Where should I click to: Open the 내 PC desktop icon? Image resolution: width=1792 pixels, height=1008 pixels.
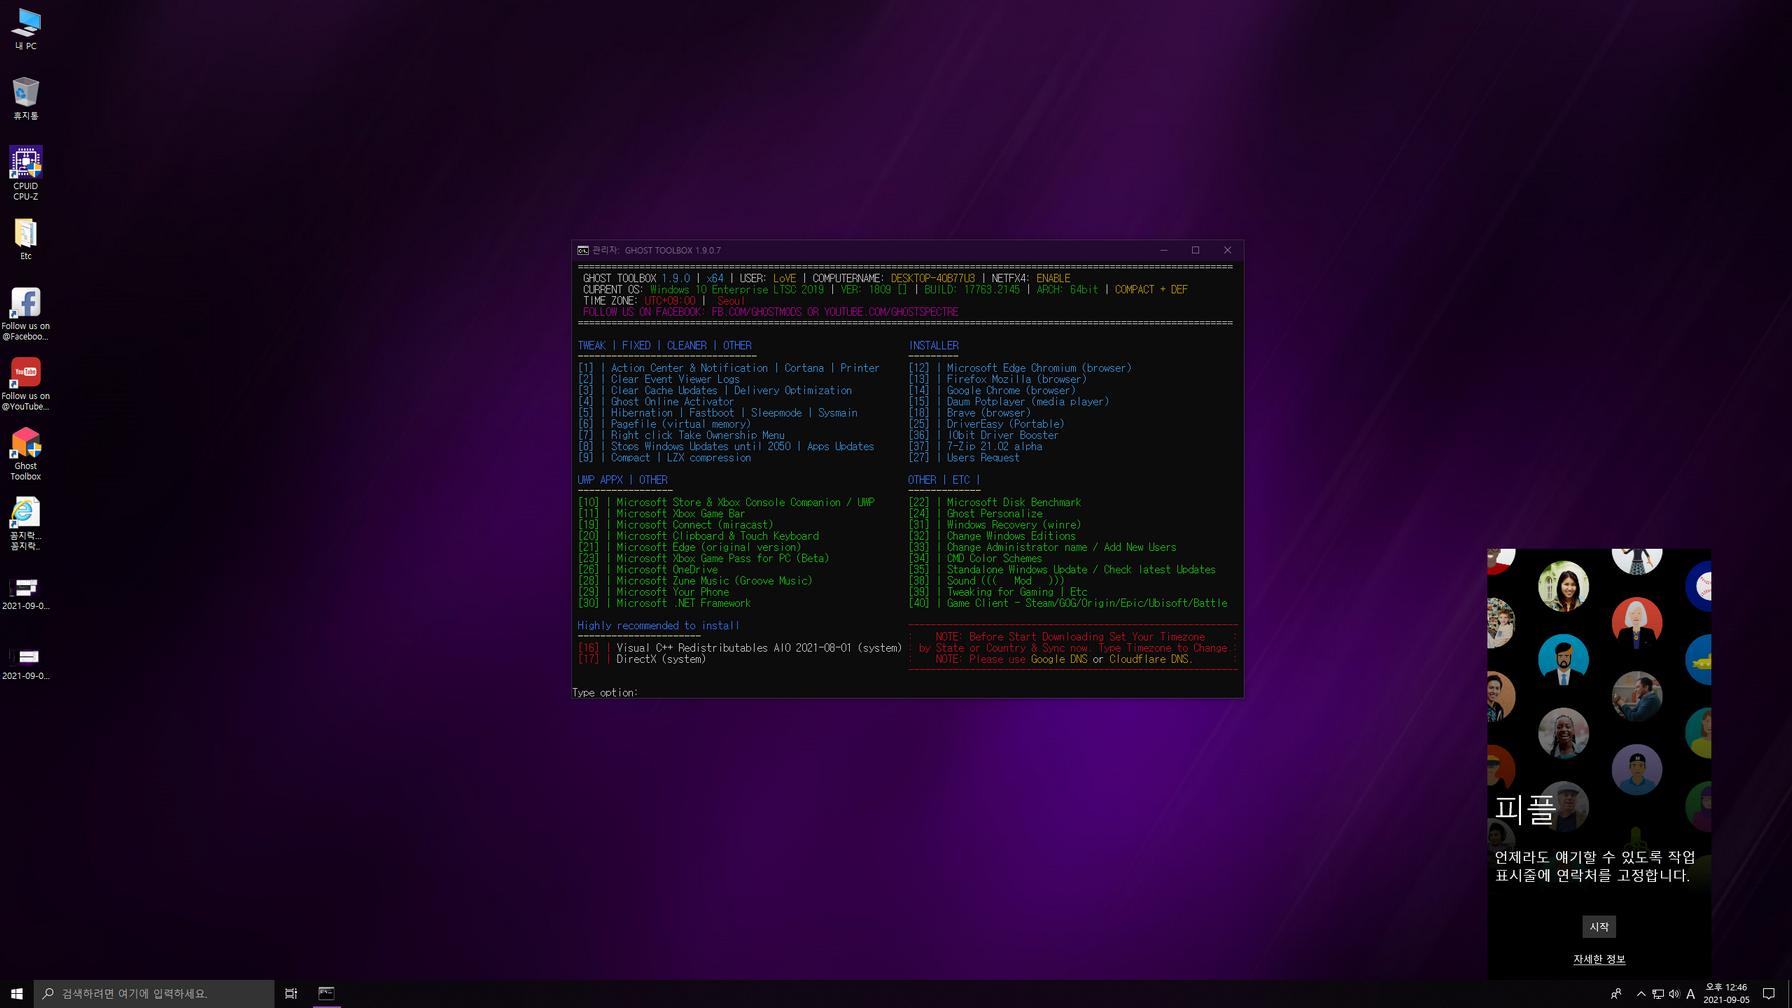pos(26,30)
